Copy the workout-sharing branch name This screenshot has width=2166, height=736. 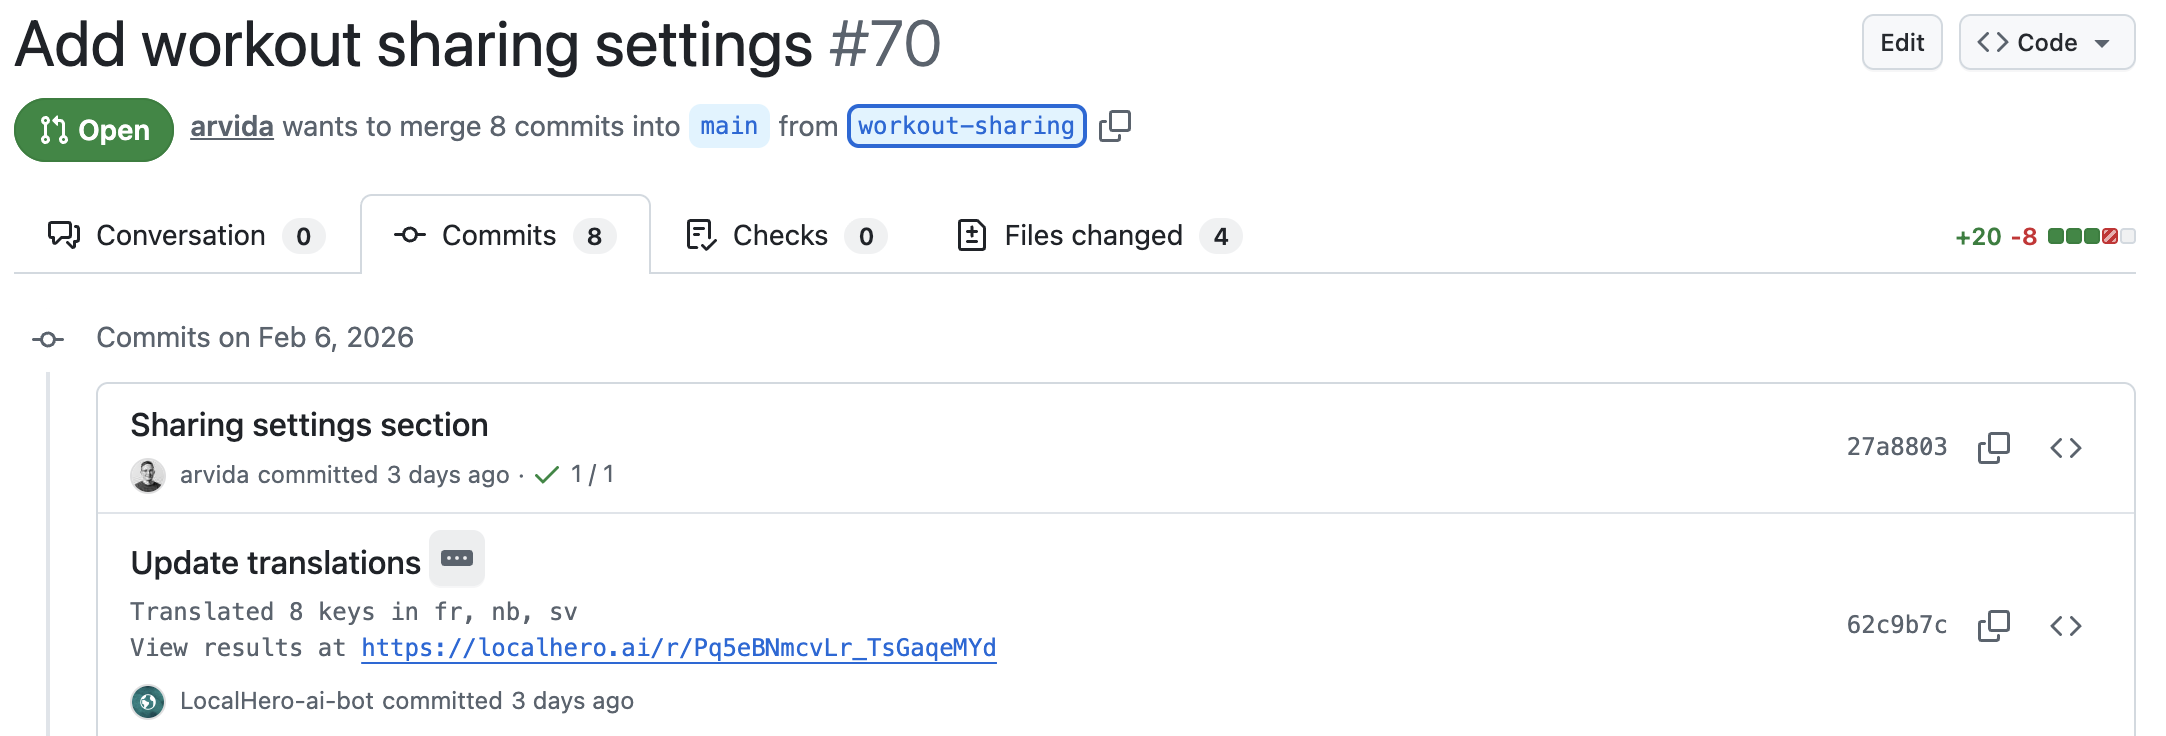1113,126
